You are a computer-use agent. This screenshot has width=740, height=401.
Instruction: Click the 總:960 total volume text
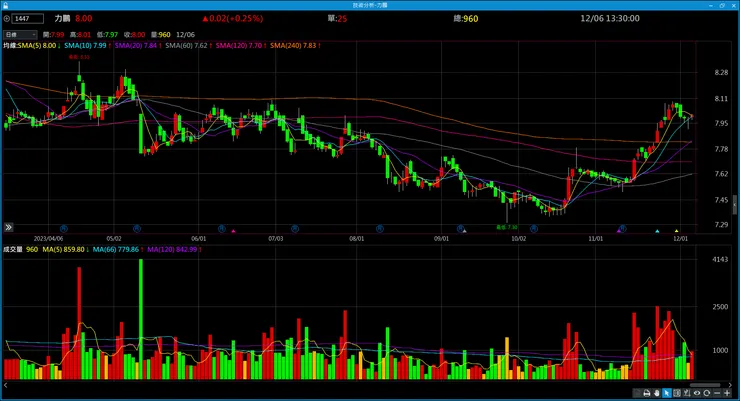point(466,18)
